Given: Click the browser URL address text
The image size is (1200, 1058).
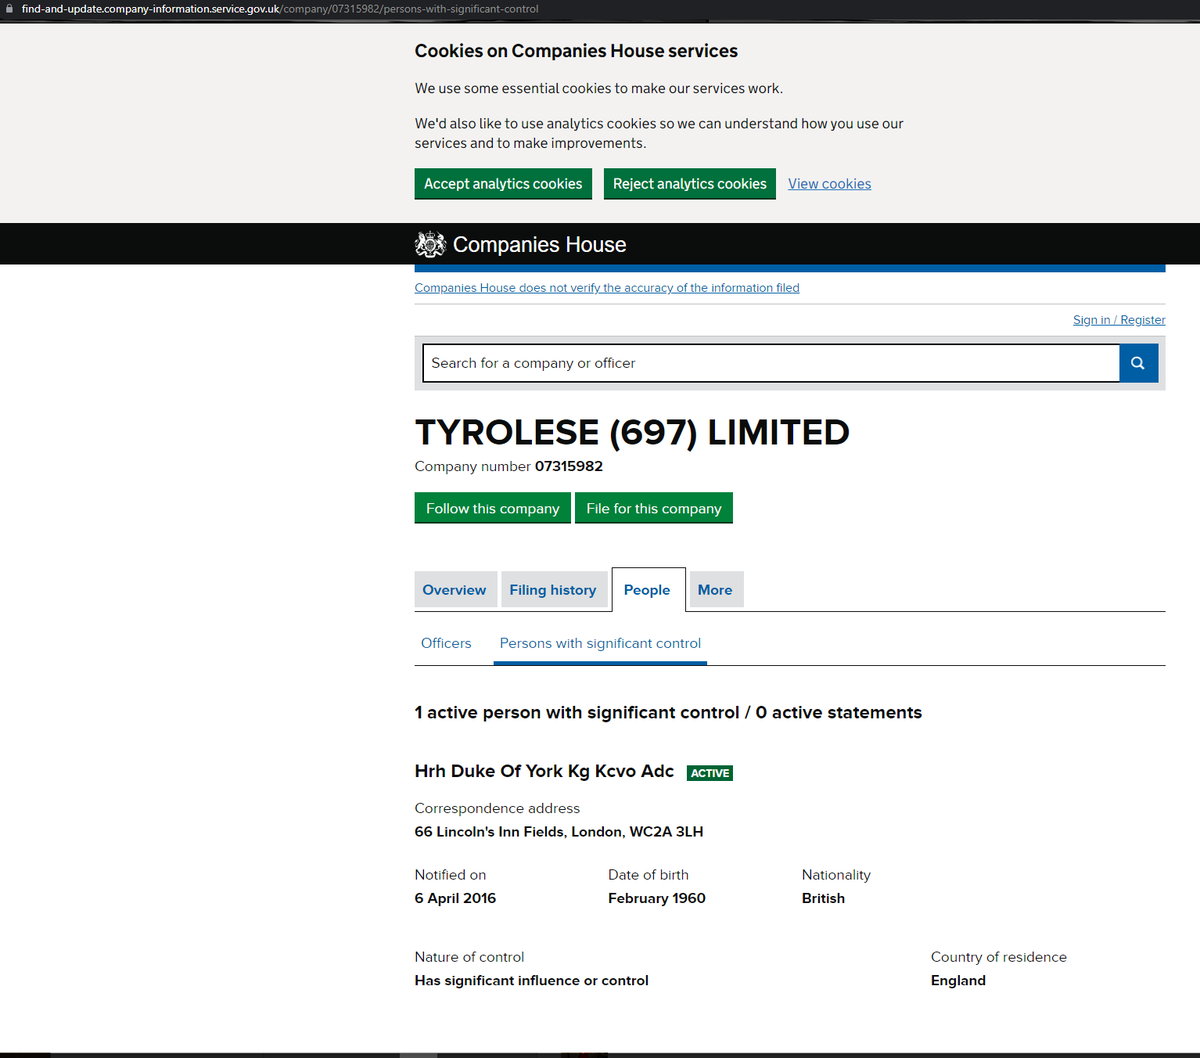Looking at the screenshot, I should [280, 9].
